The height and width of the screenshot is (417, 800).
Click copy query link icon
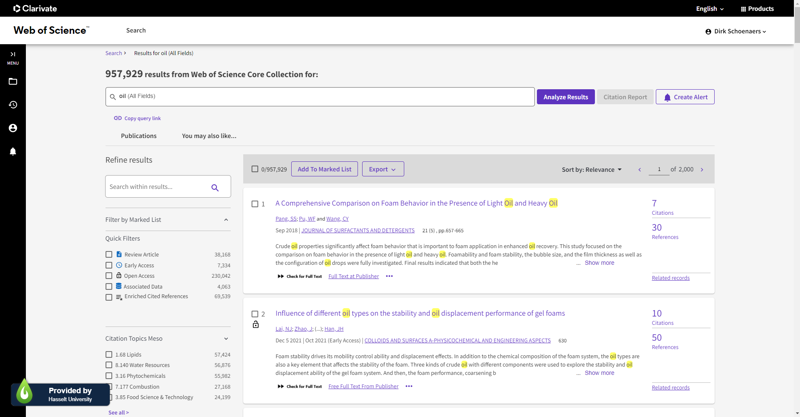pyautogui.click(x=118, y=118)
